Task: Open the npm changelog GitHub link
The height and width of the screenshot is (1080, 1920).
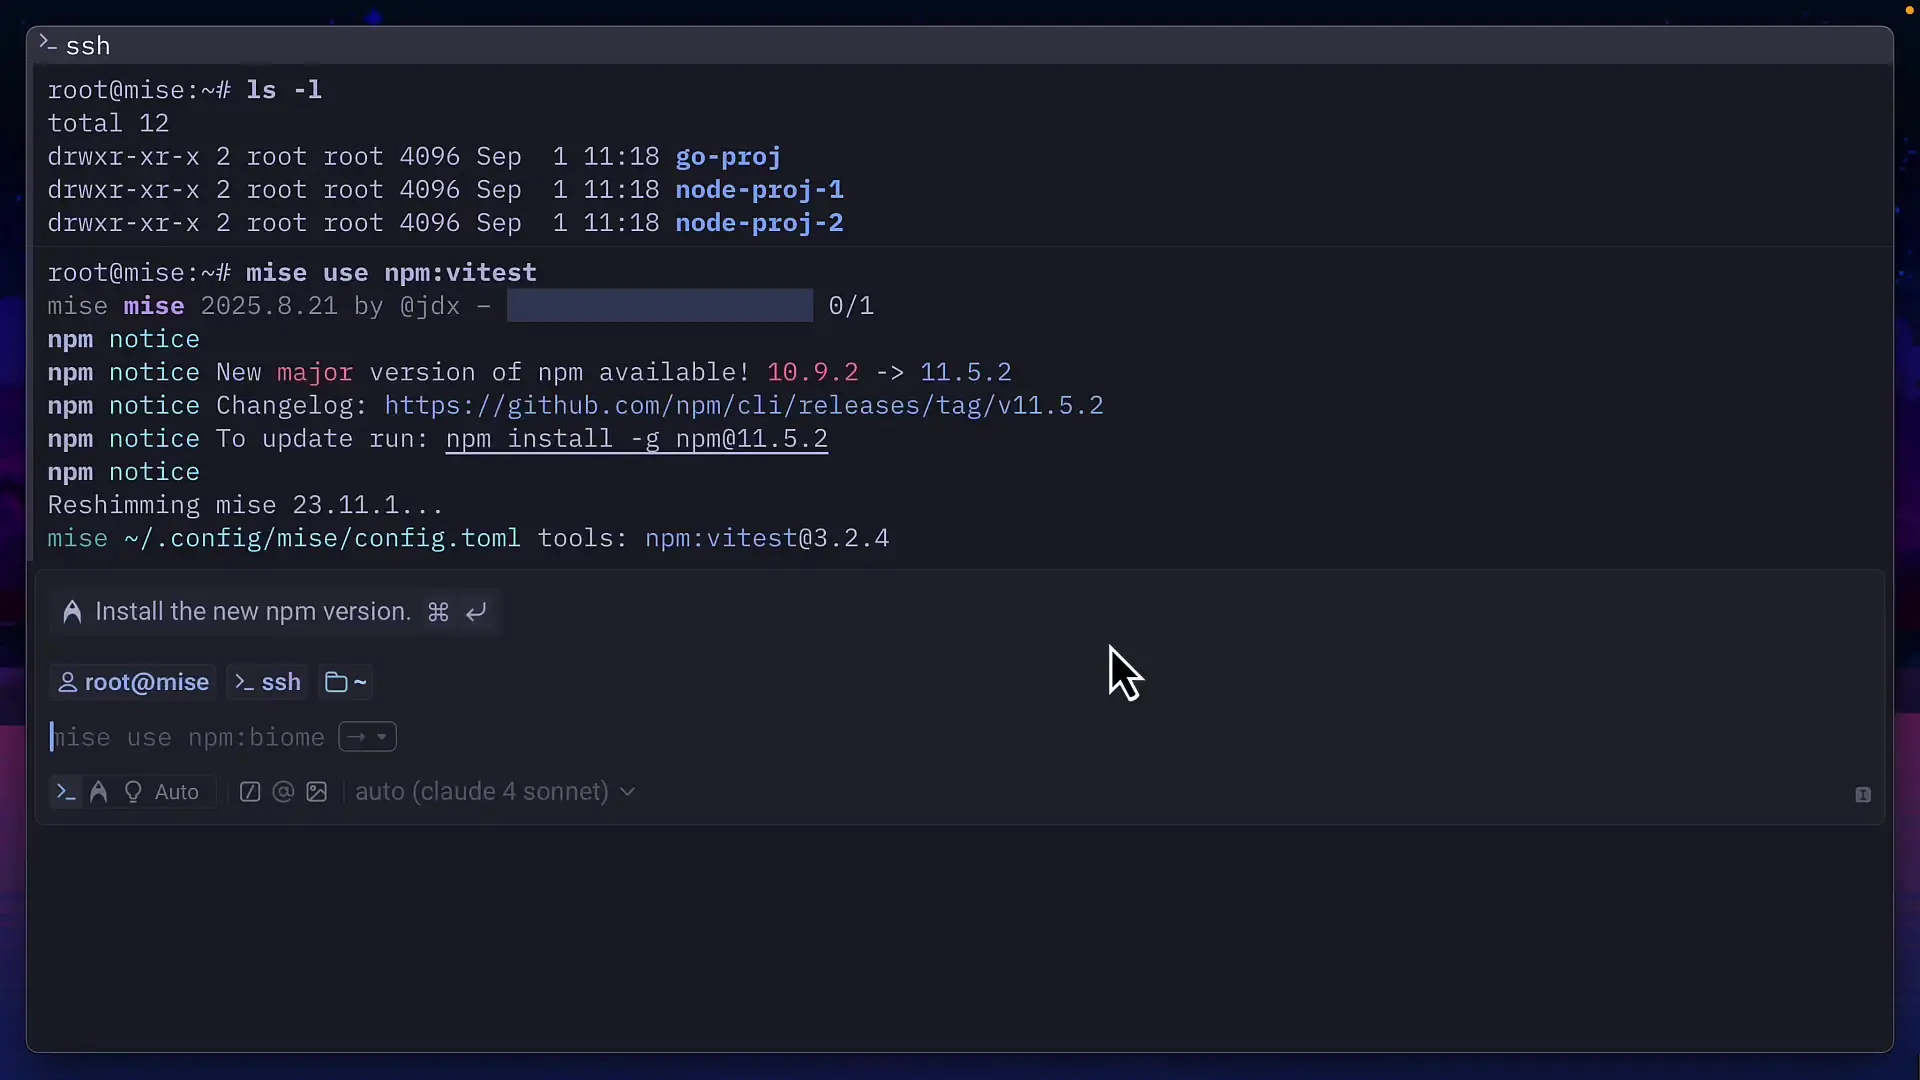Action: pos(743,406)
